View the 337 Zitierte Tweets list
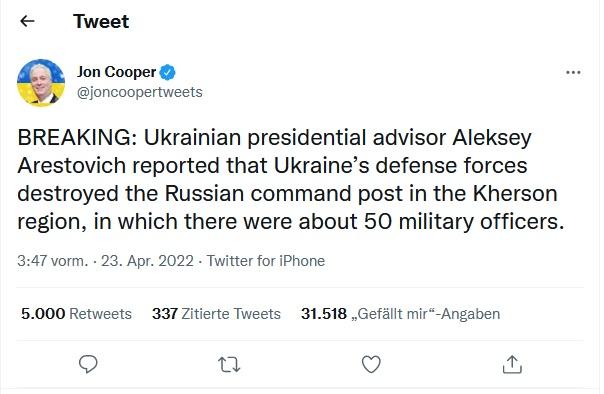Viewport: 604px width, 394px height. coord(216,314)
